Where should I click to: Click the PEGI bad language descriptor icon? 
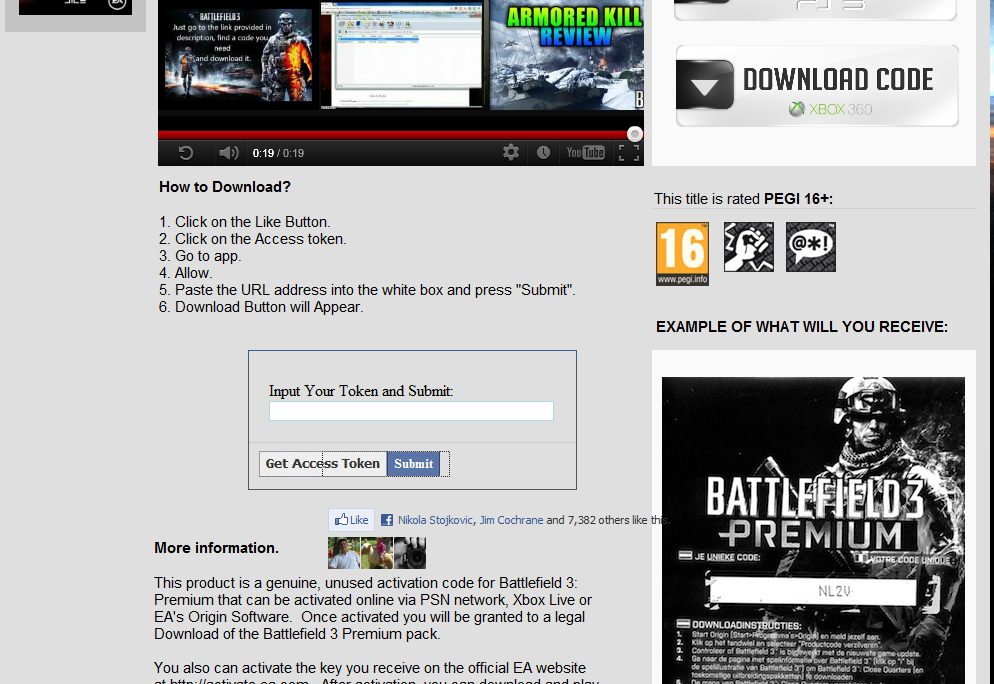pyautogui.click(x=811, y=247)
